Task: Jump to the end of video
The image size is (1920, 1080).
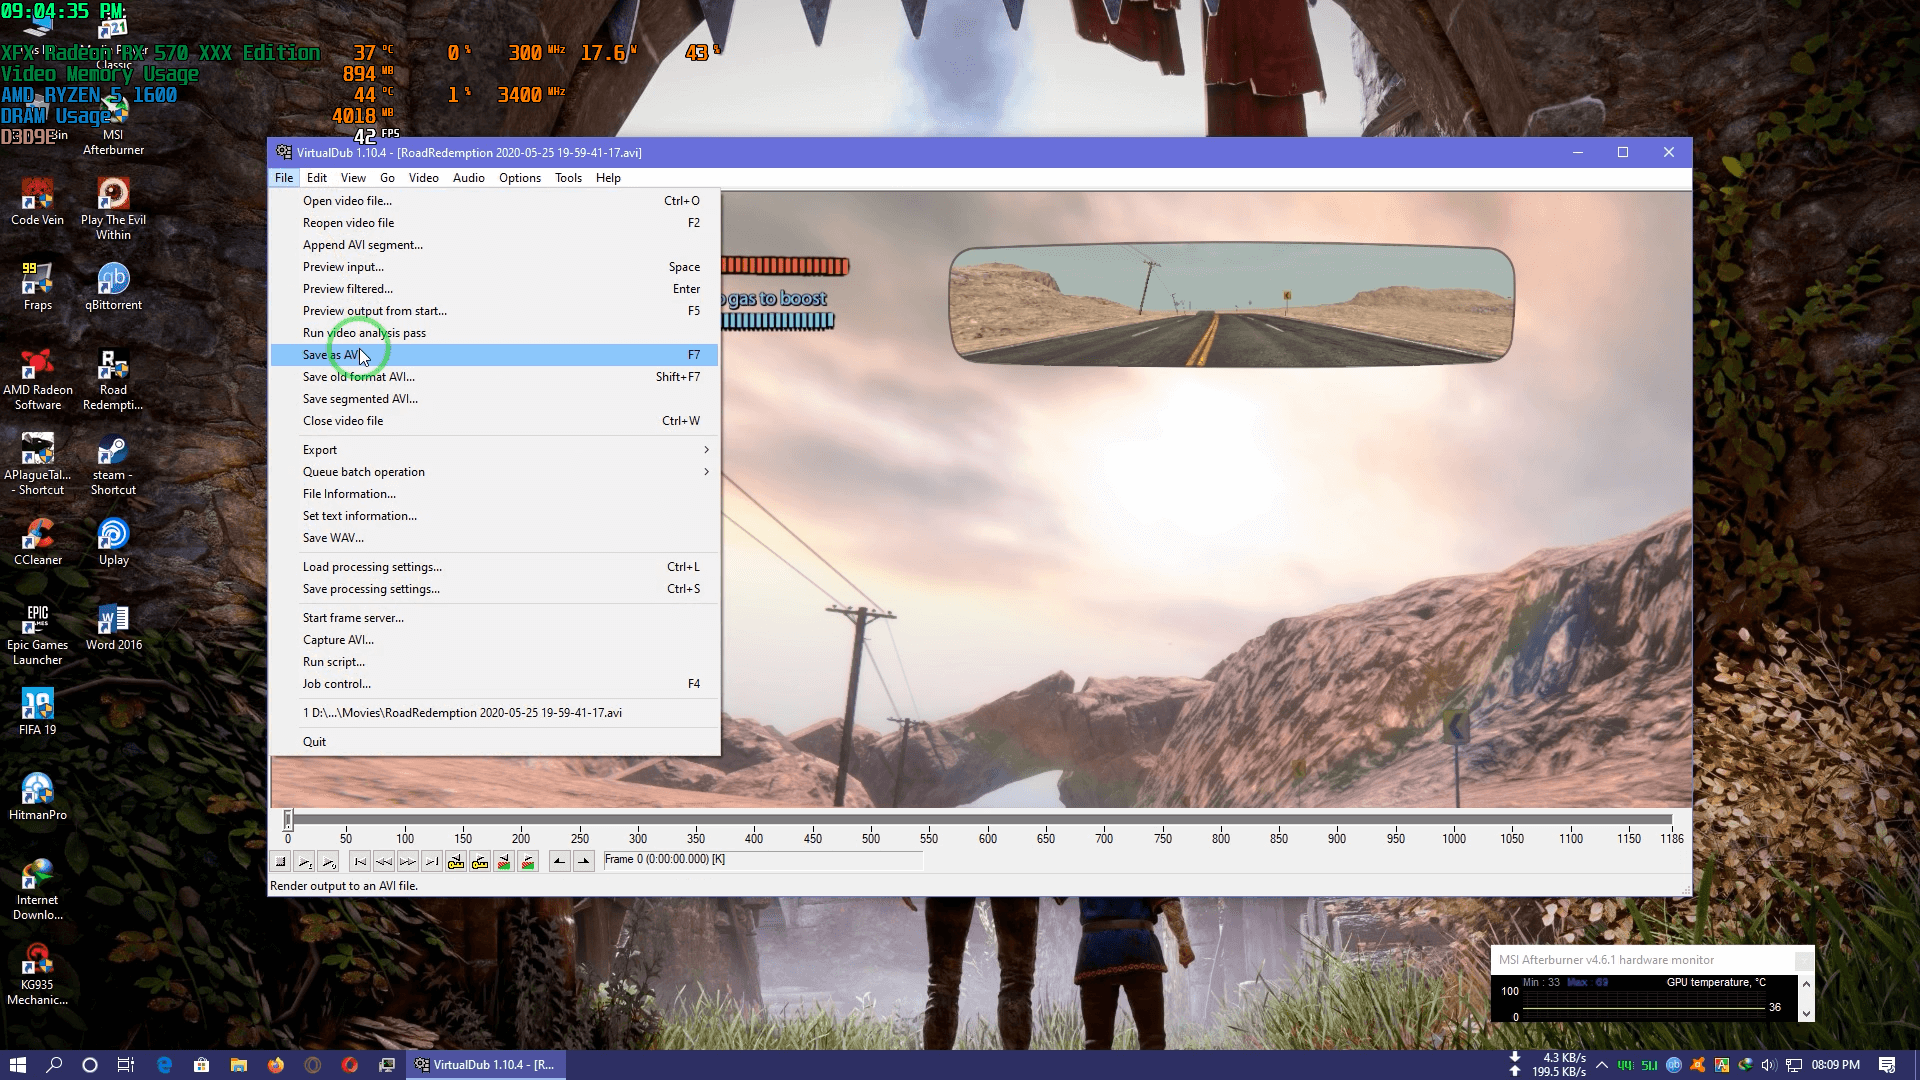Action: click(432, 861)
